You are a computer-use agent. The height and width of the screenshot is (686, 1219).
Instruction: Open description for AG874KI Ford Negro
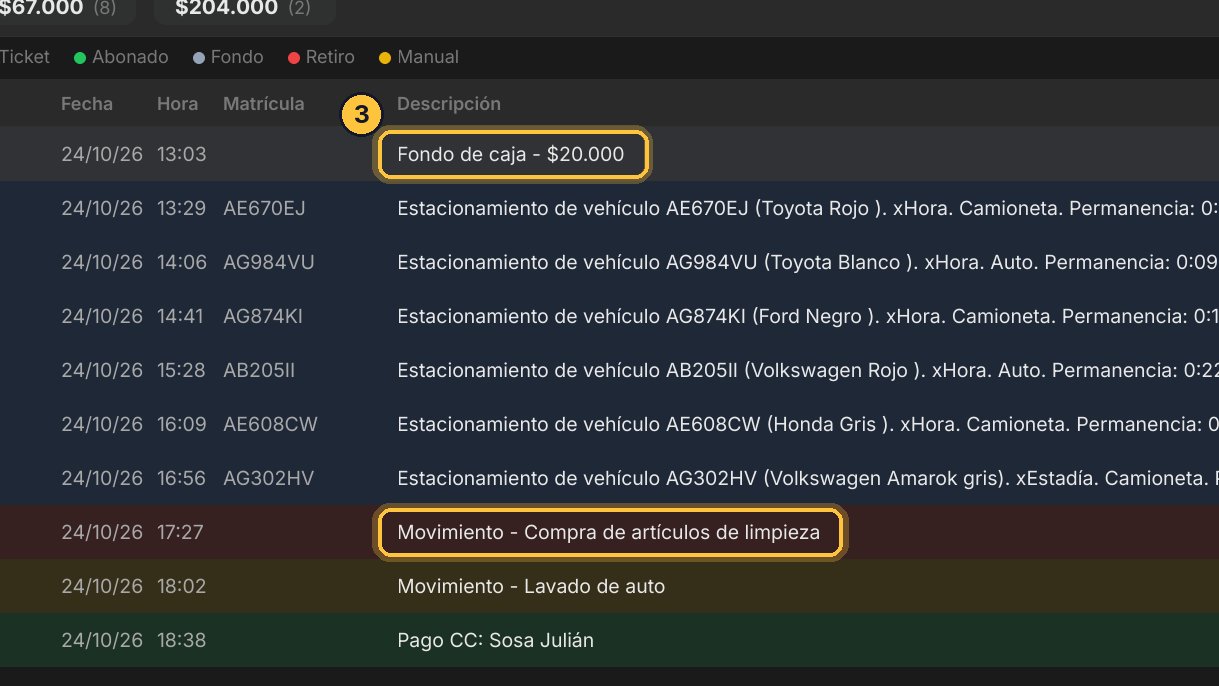(x=808, y=316)
